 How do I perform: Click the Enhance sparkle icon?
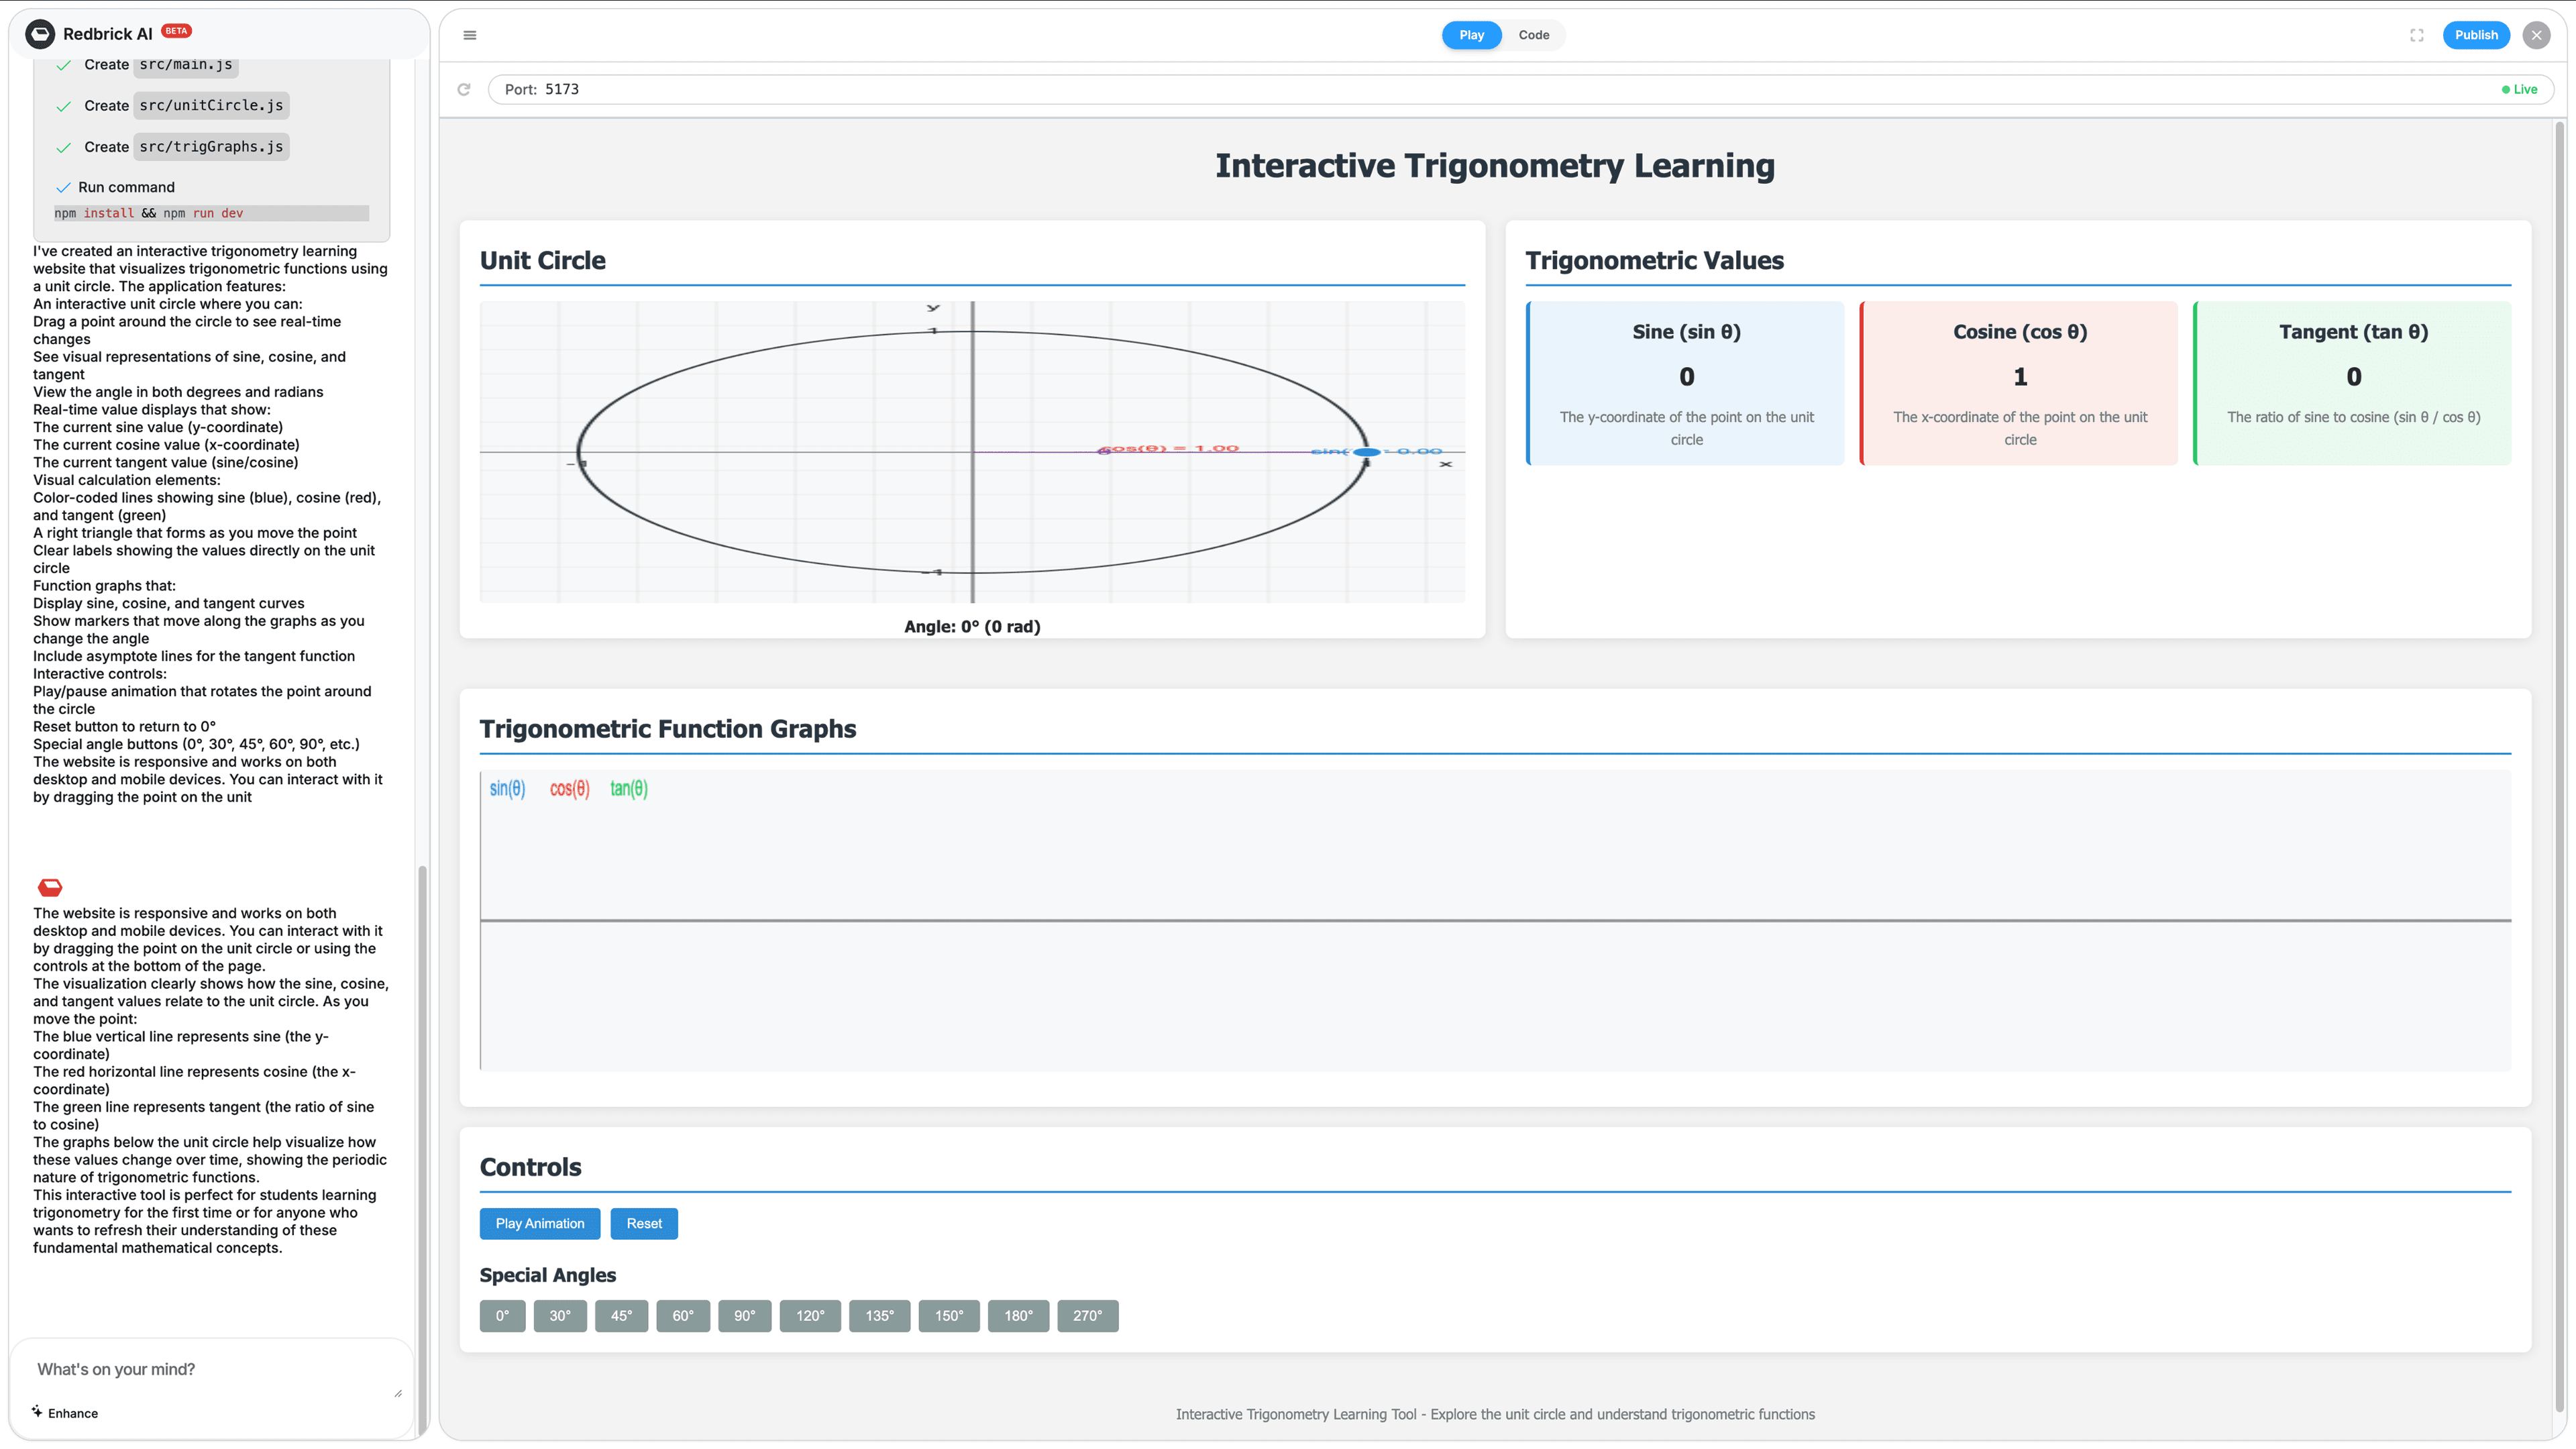pos(37,1411)
